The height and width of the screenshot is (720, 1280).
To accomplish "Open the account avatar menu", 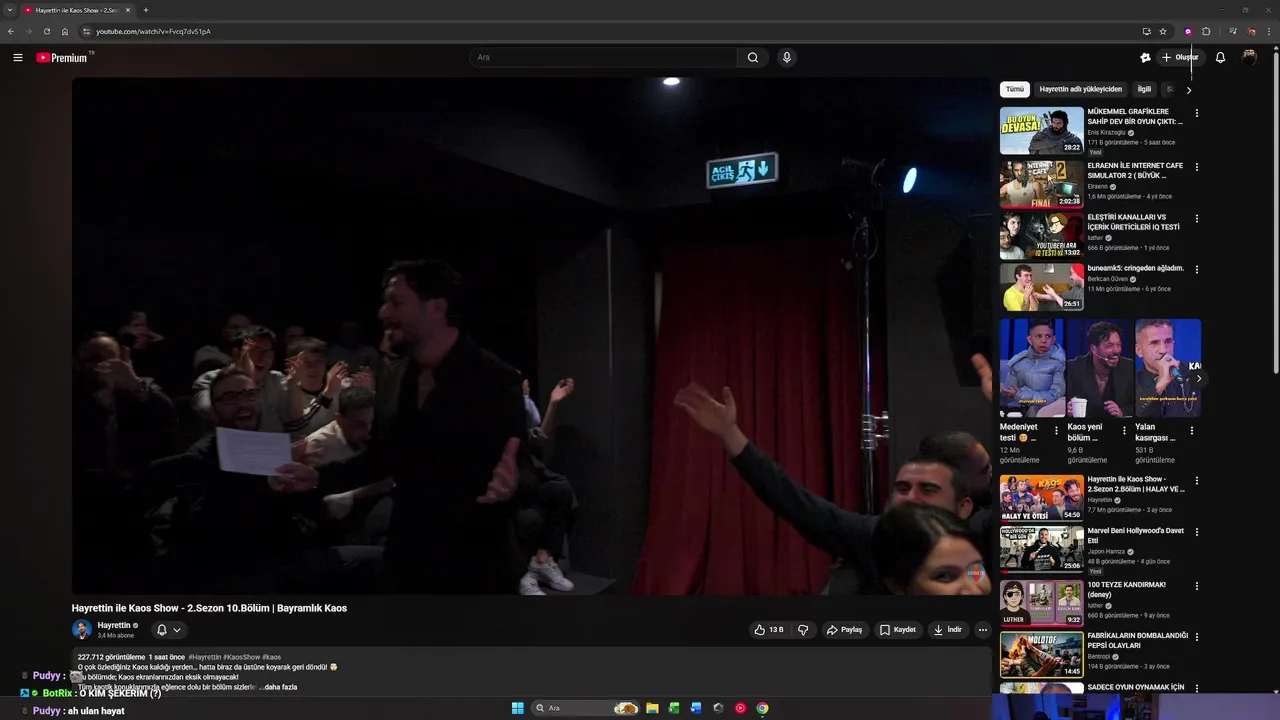I will point(1249,58).
